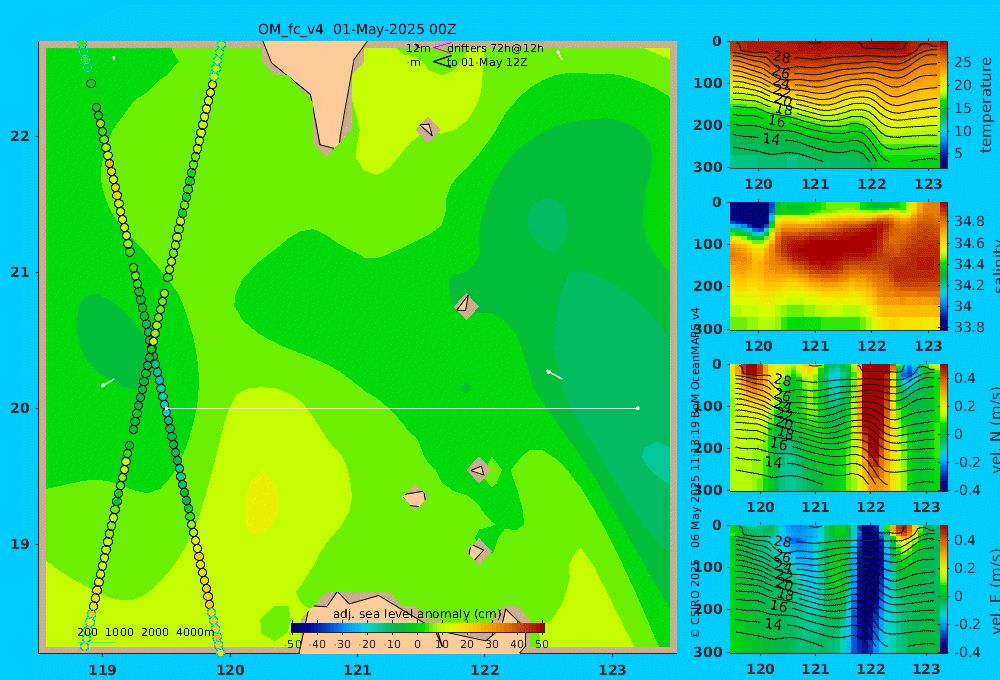Click latitude tick label "21" on the main map

[20, 272]
